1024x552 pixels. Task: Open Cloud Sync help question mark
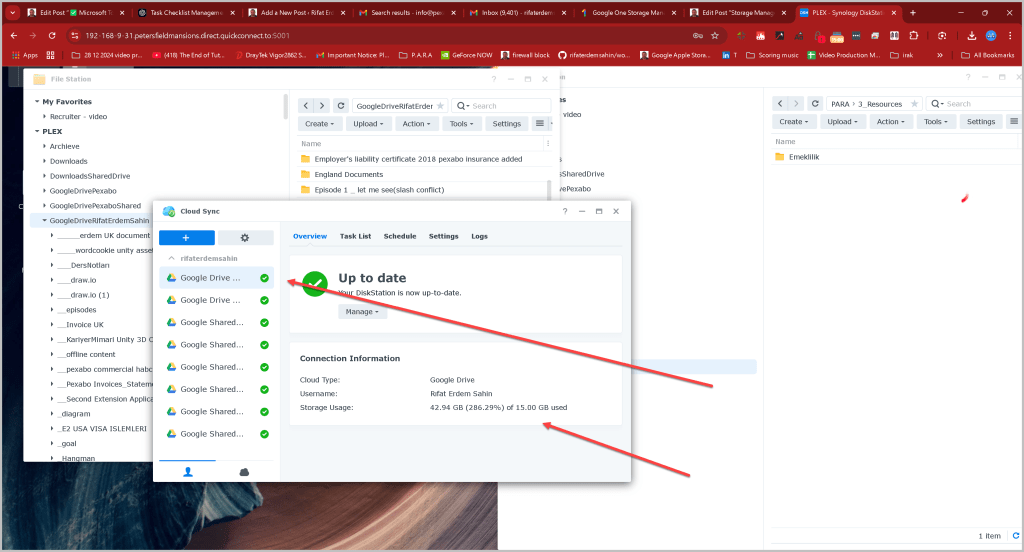pyautogui.click(x=565, y=211)
